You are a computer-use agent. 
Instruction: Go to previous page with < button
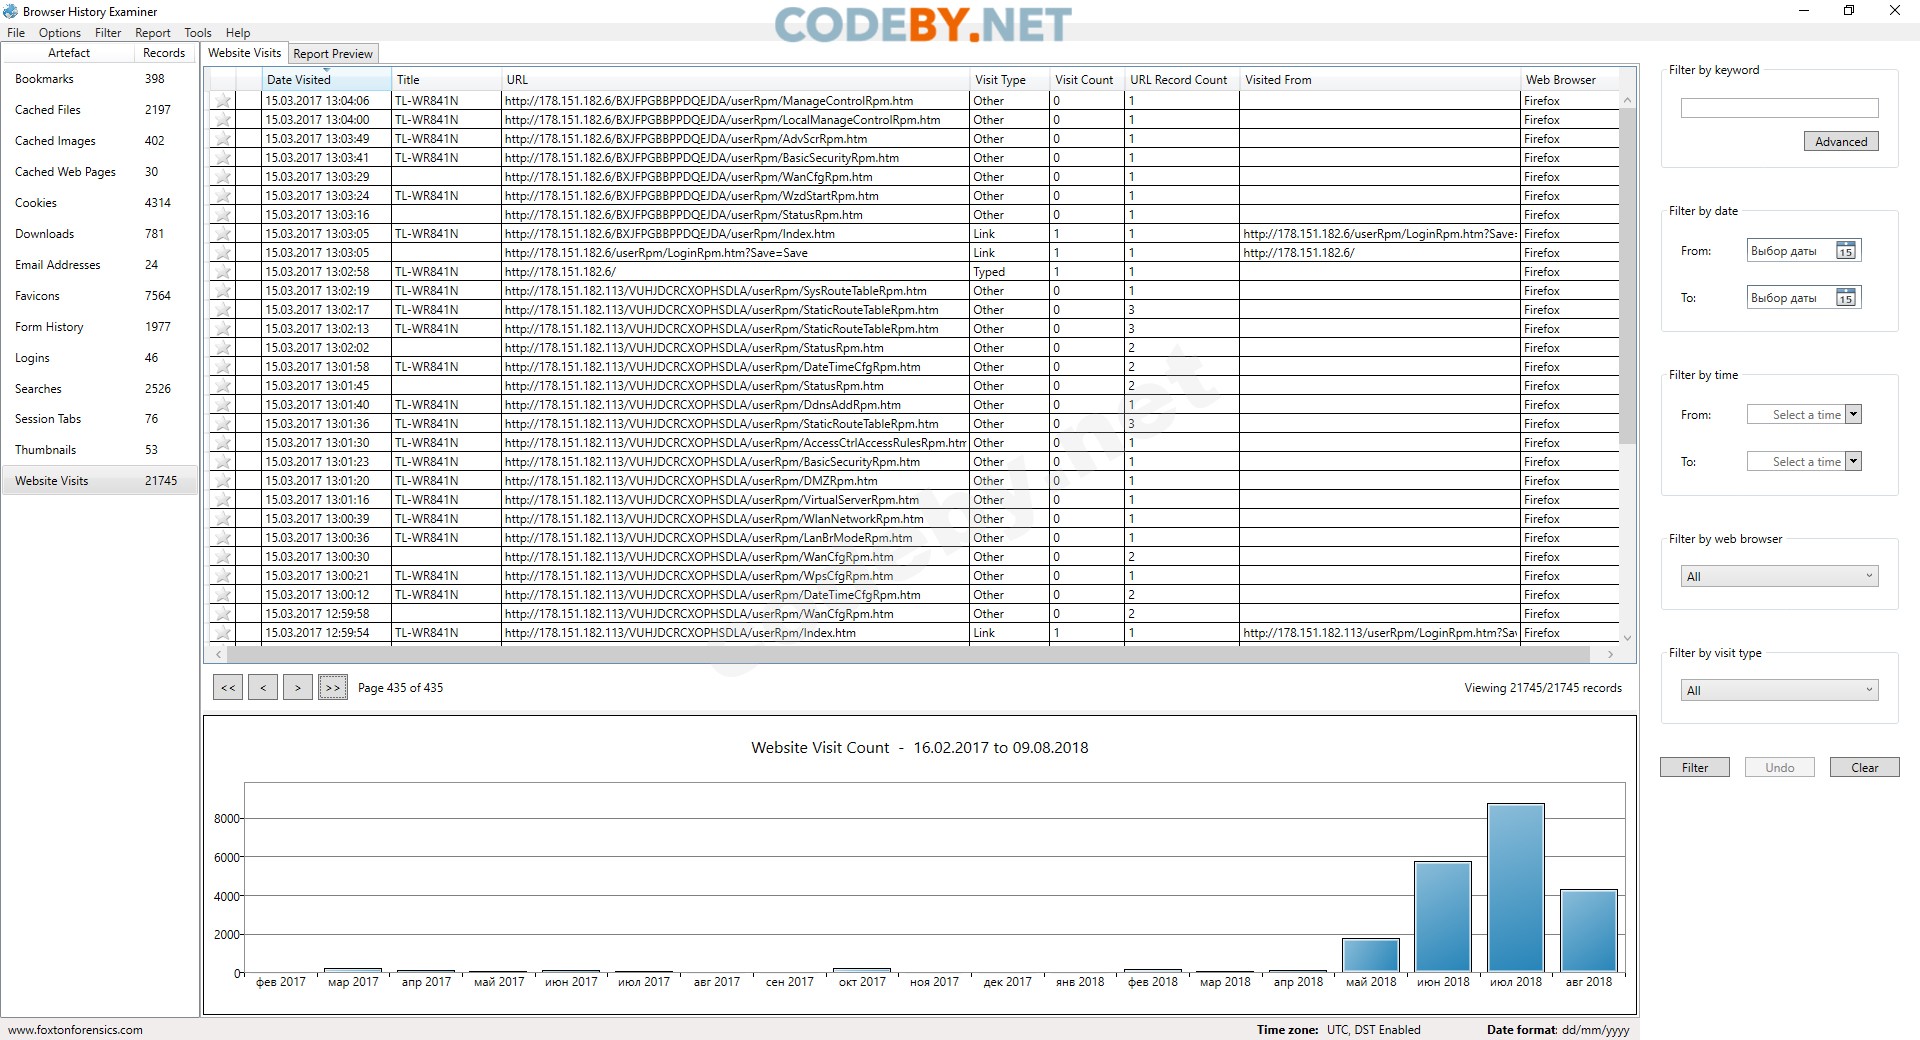pyautogui.click(x=263, y=688)
